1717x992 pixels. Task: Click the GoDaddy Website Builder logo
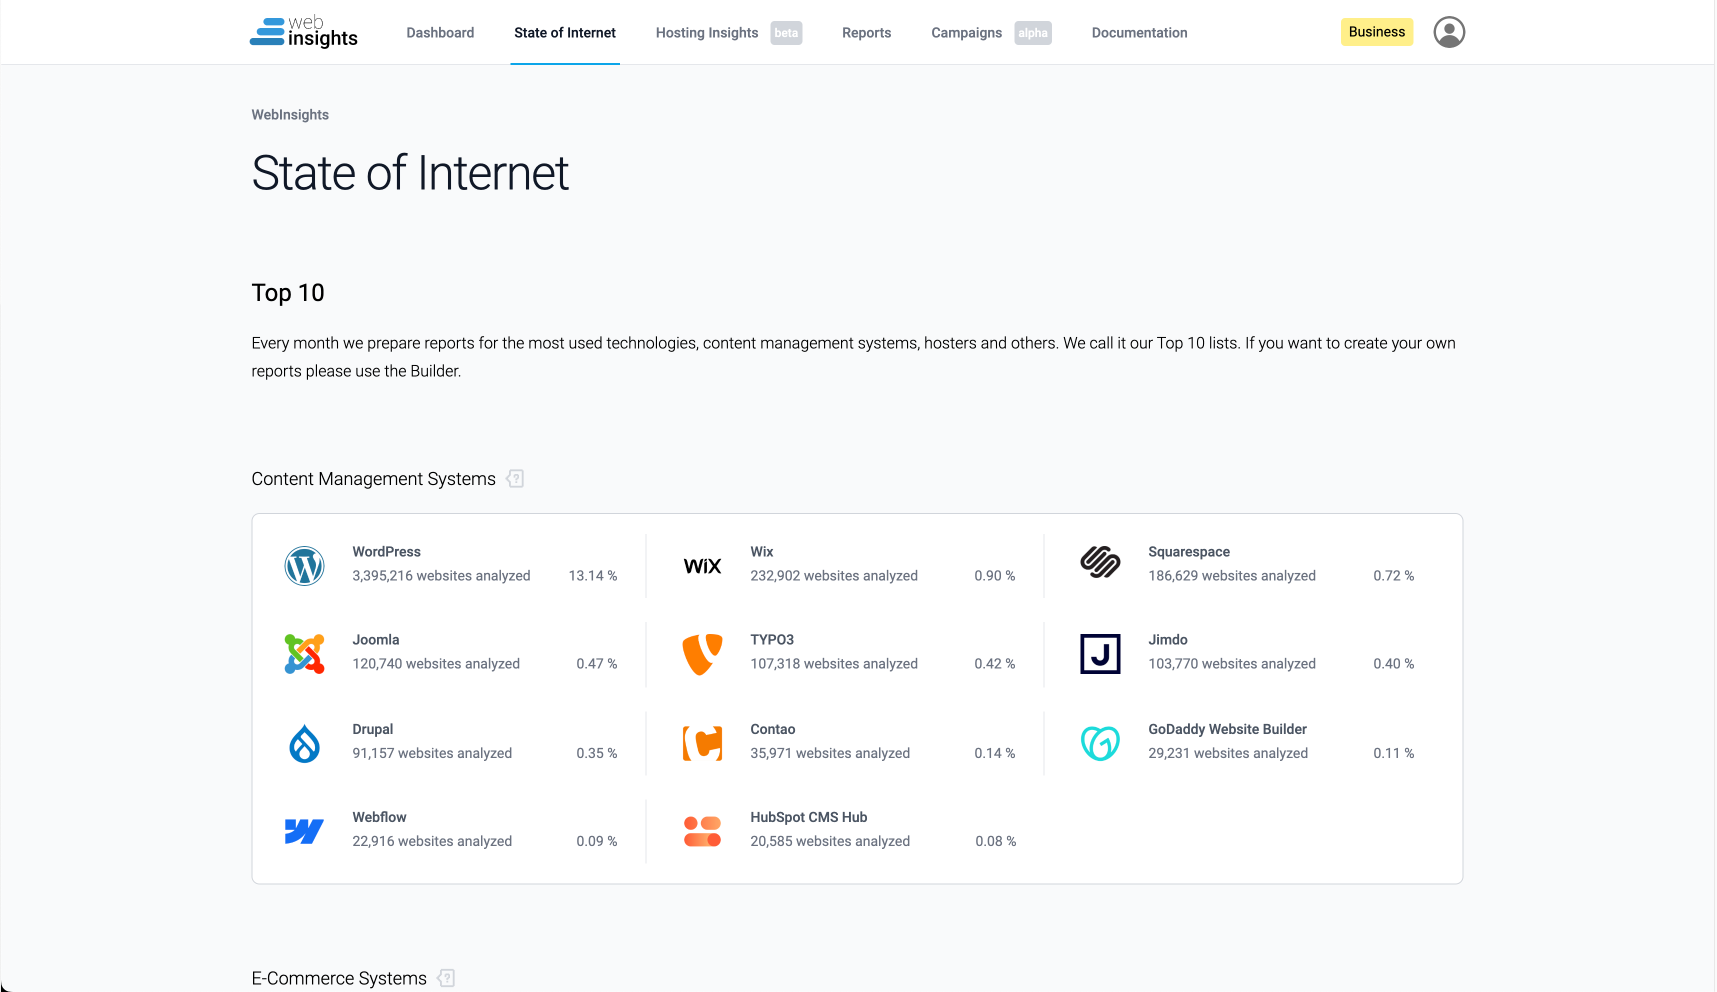1100,743
